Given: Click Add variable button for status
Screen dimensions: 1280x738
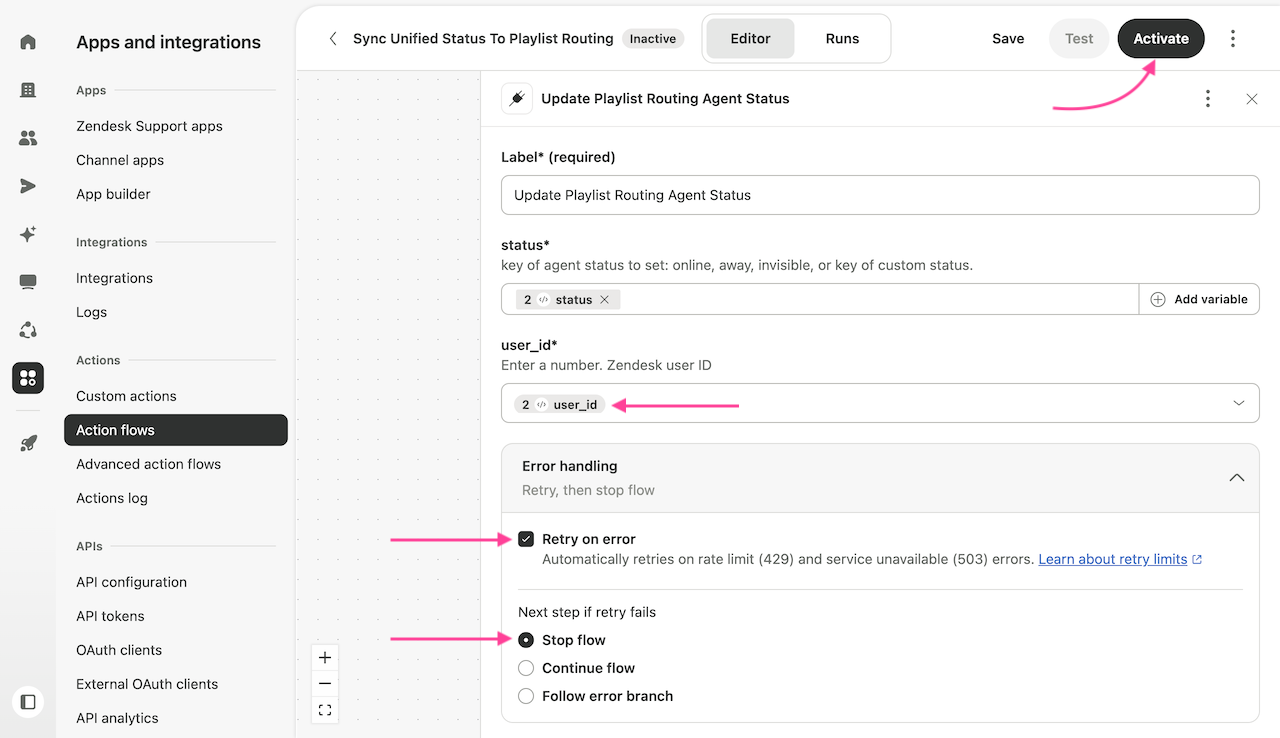Looking at the screenshot, I should [1199, 299].
